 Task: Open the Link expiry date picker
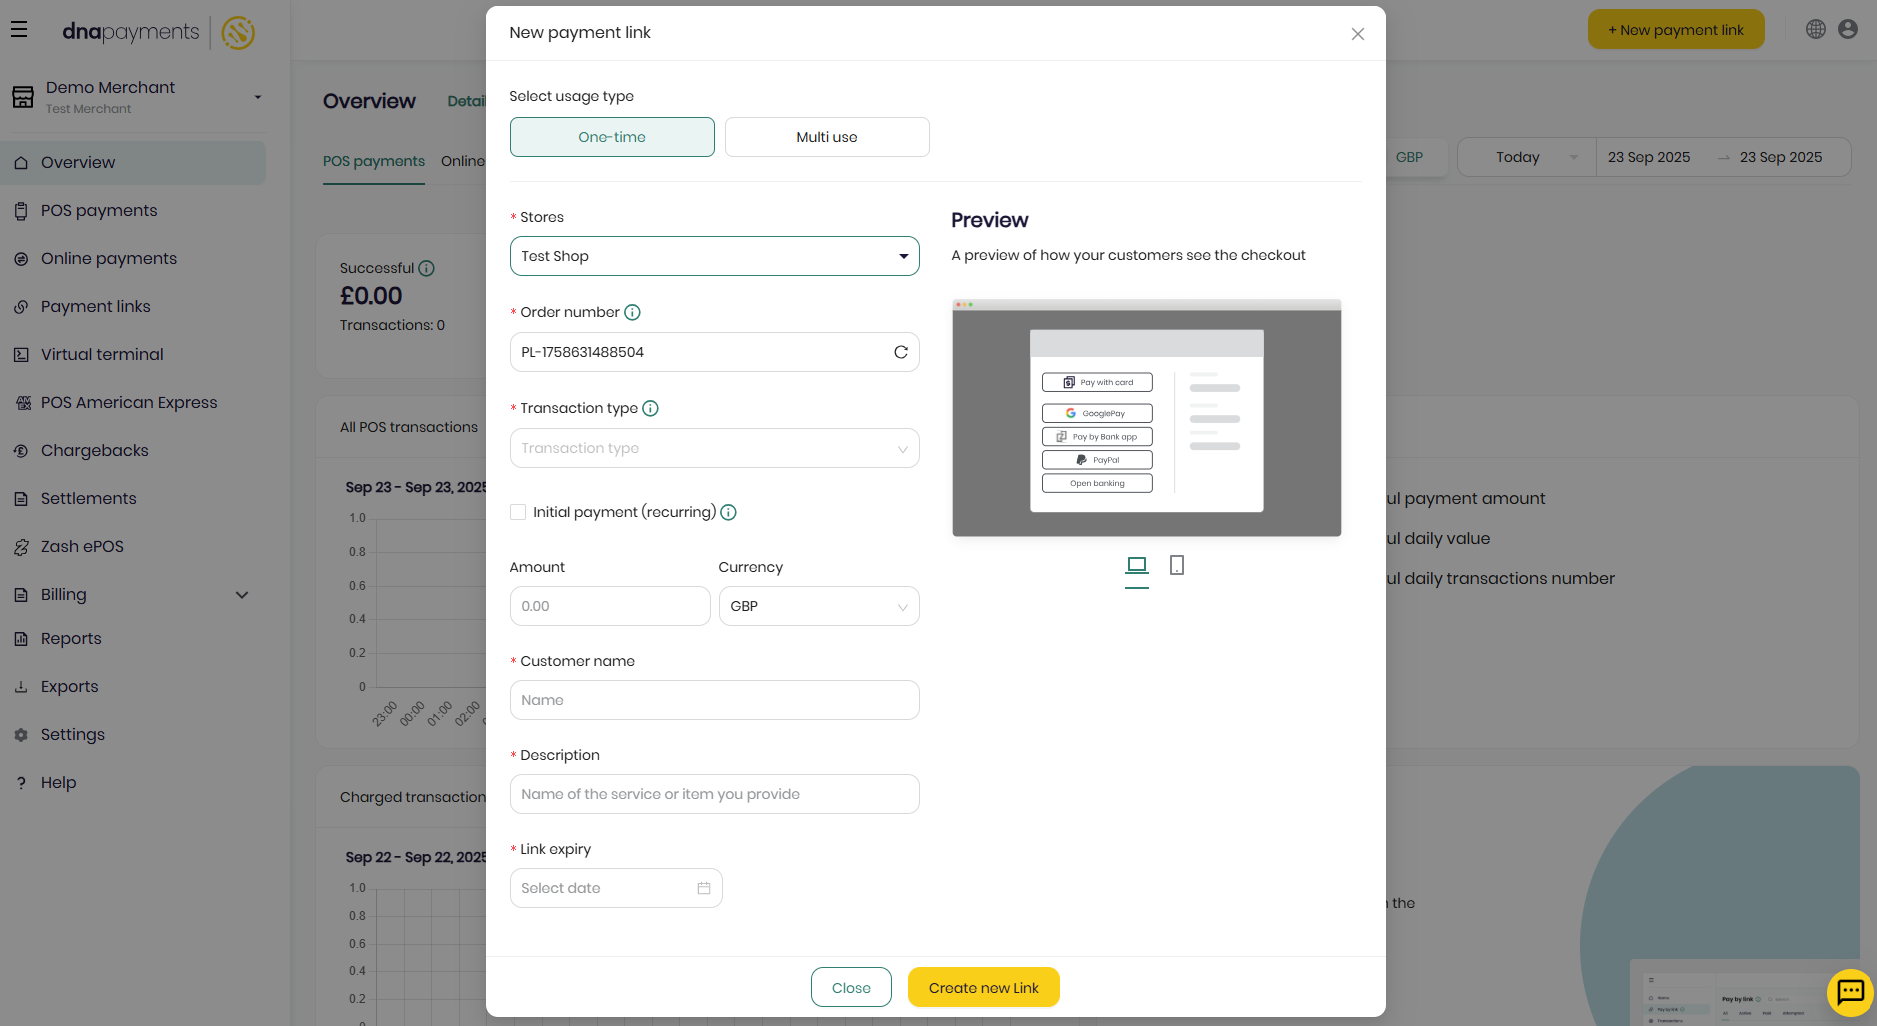(615, 888)
